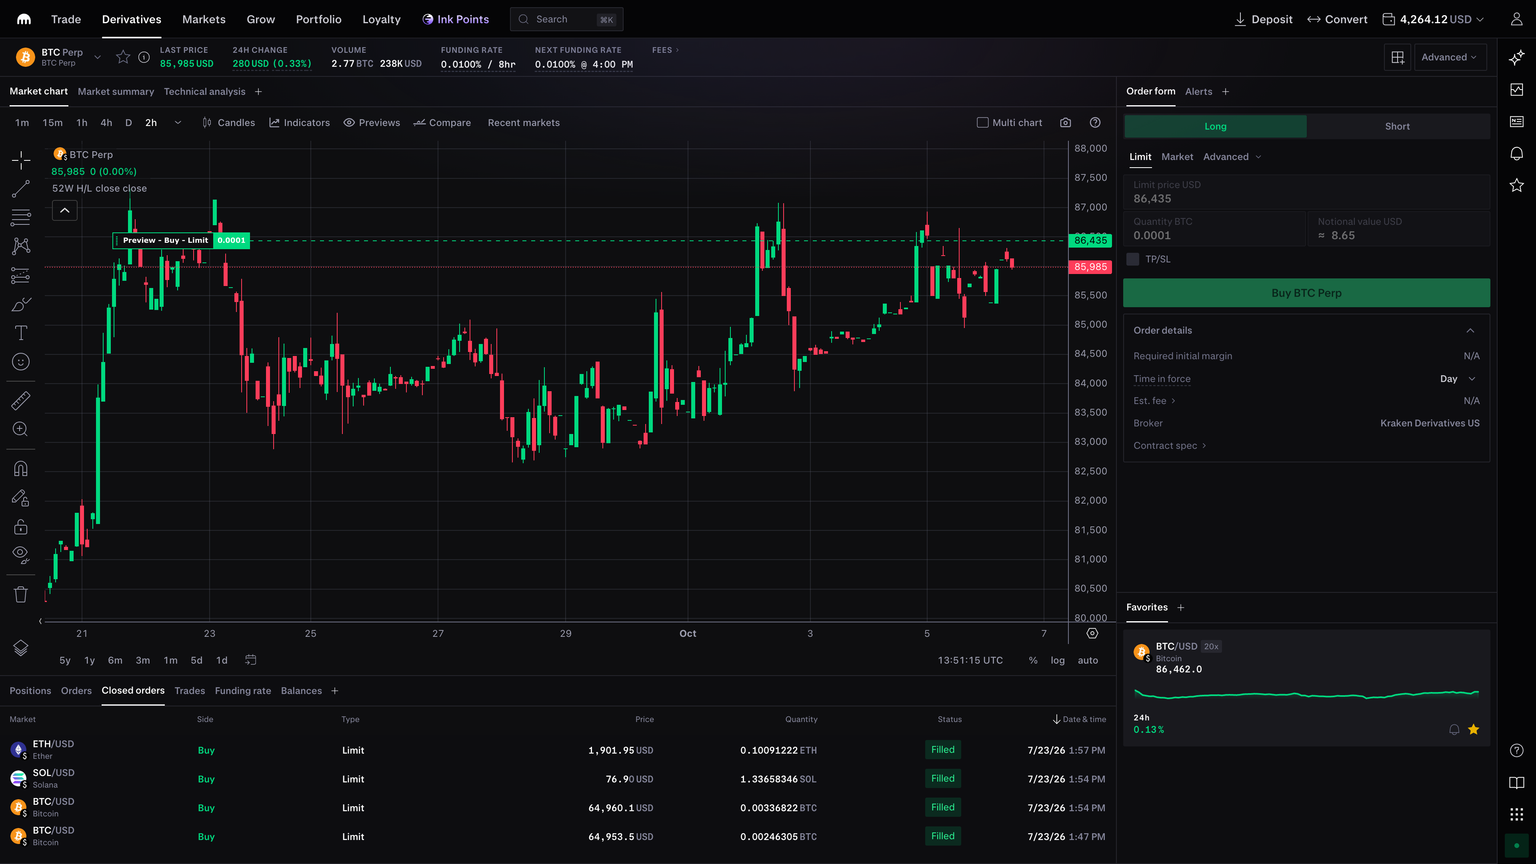
Task: Open user account profile icon
Action: pyautogui.click(x=1517, y=19)
